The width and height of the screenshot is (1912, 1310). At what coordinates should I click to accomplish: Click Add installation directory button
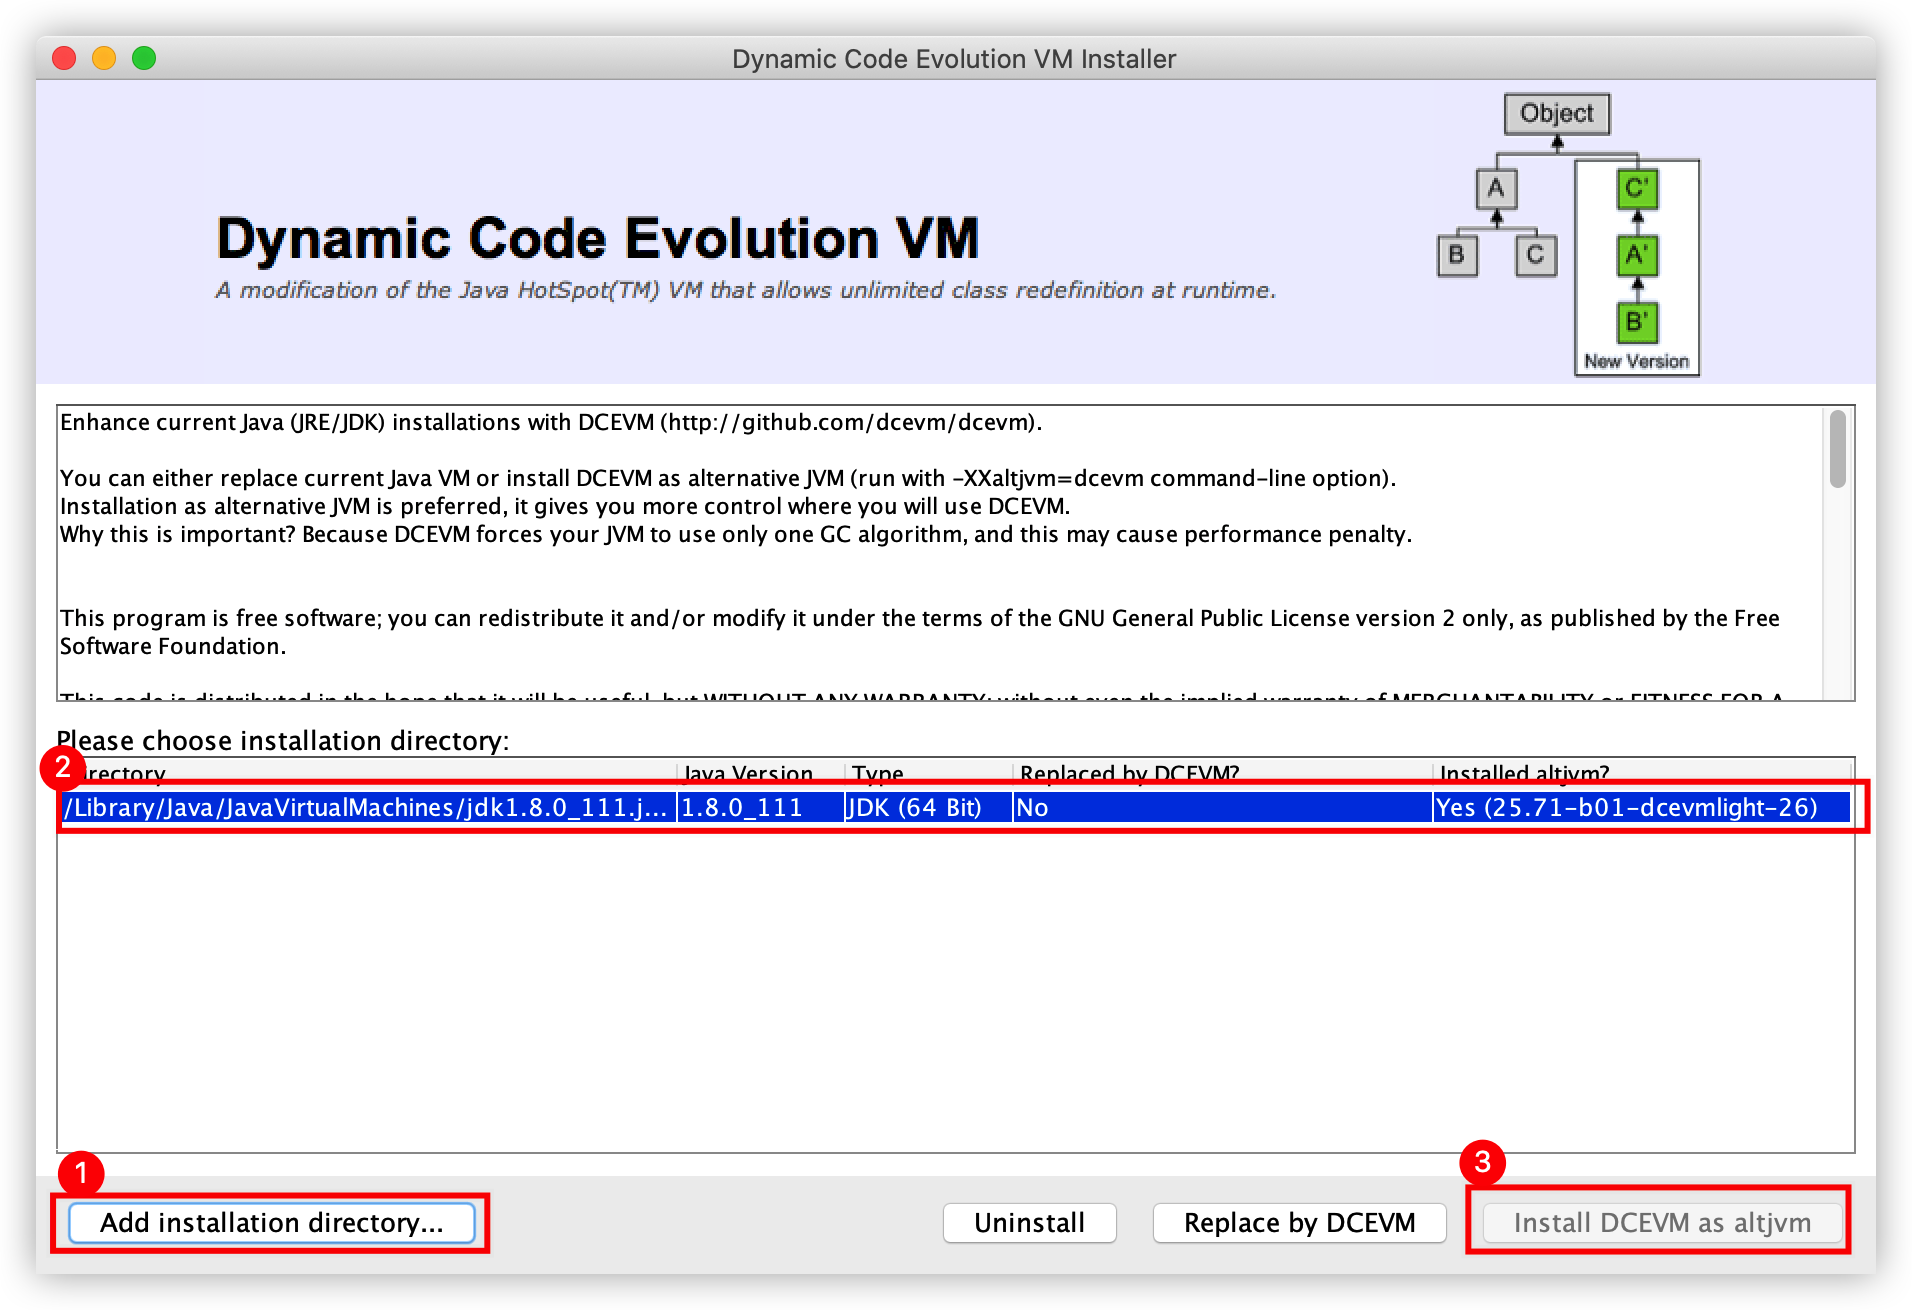272,1223
